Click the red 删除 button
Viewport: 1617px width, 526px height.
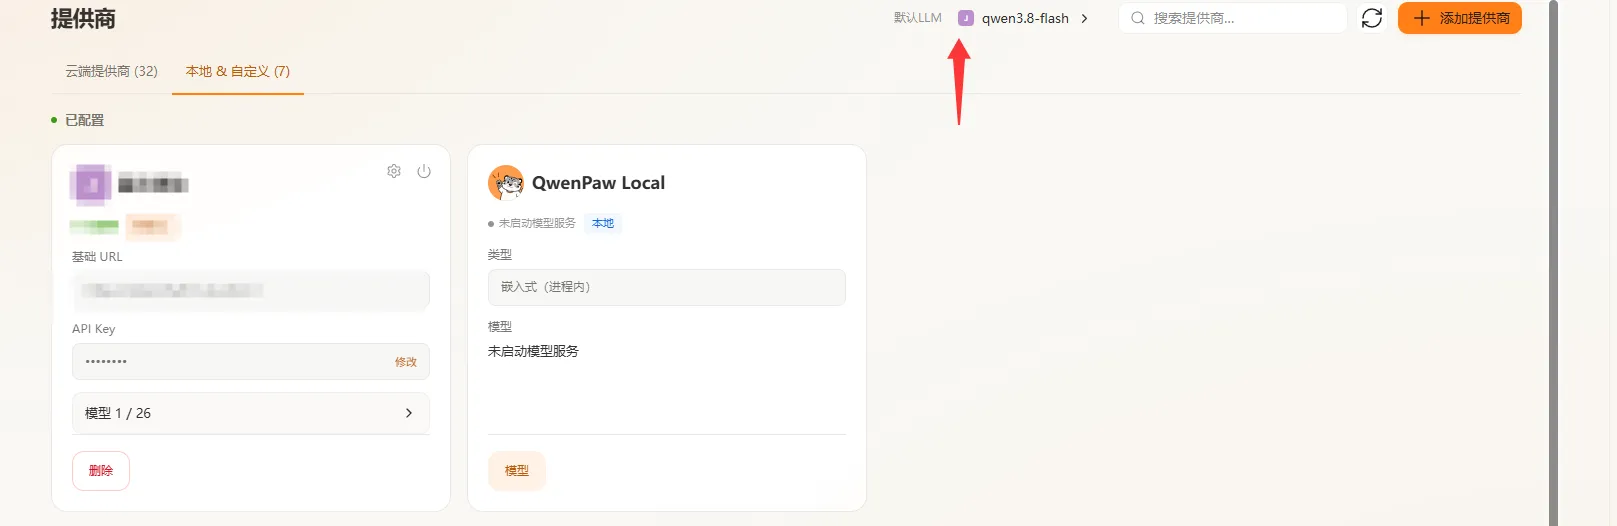[101, 471]
